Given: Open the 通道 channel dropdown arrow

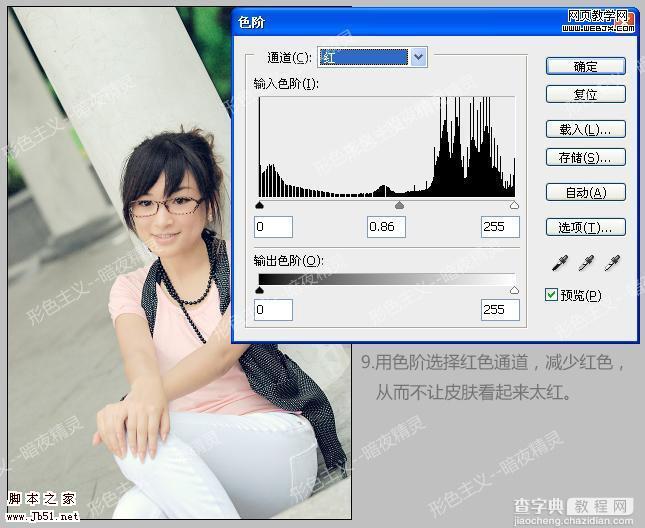Looking at the screenshot, I should click(x=419, y=57).
